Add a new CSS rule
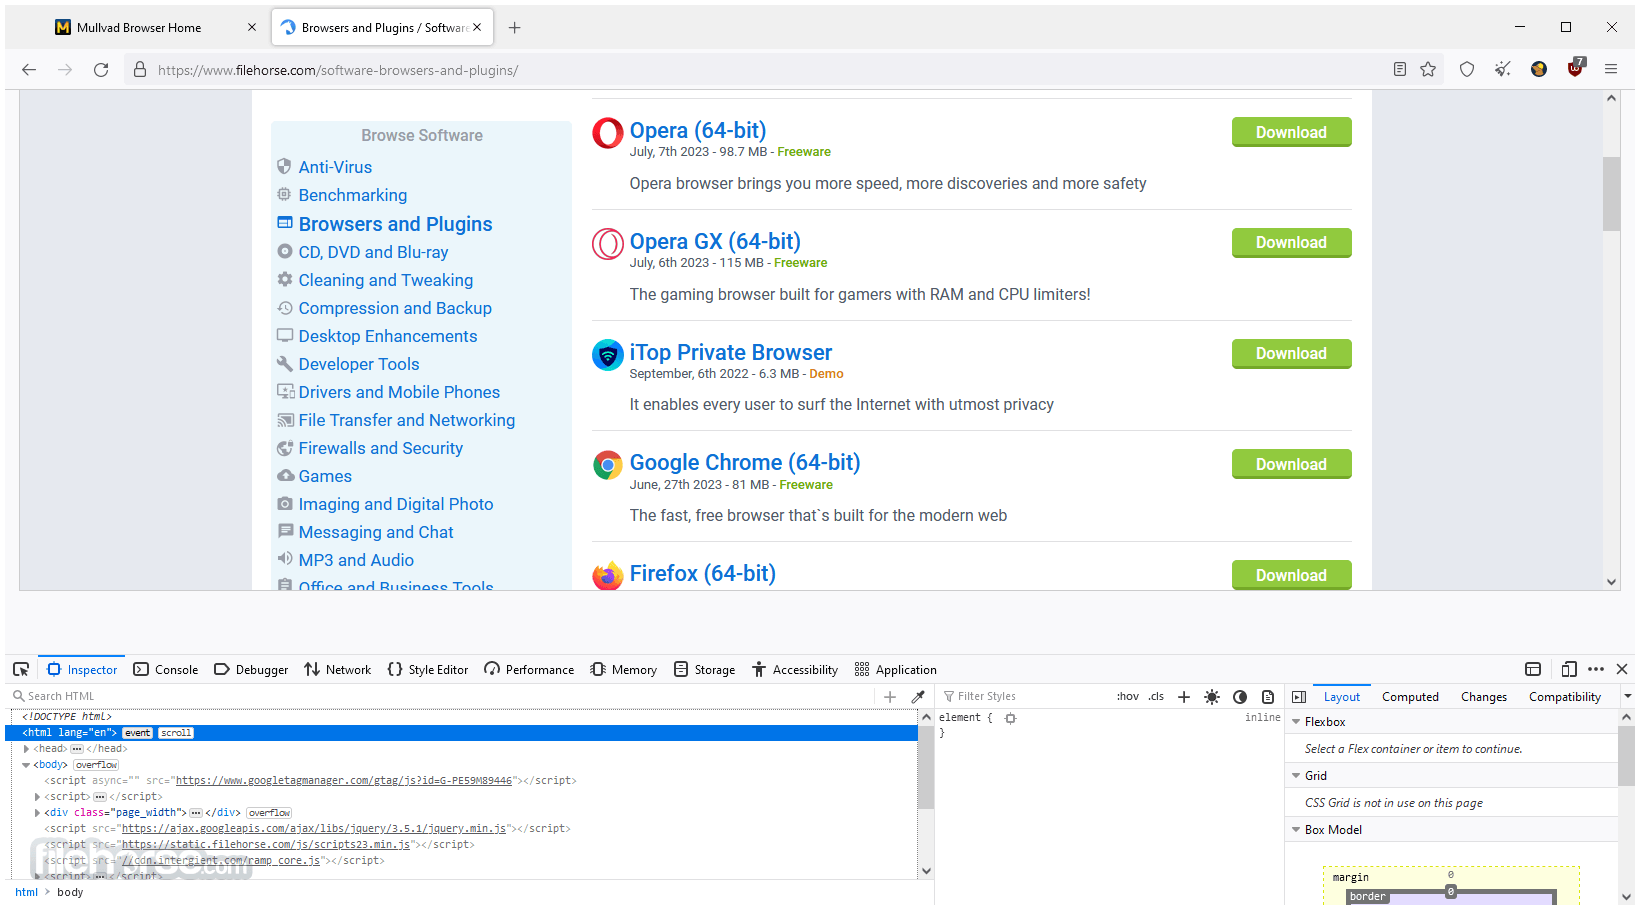The height and width of the screenshot is (910, 1640). click(x=1184, y=697)
